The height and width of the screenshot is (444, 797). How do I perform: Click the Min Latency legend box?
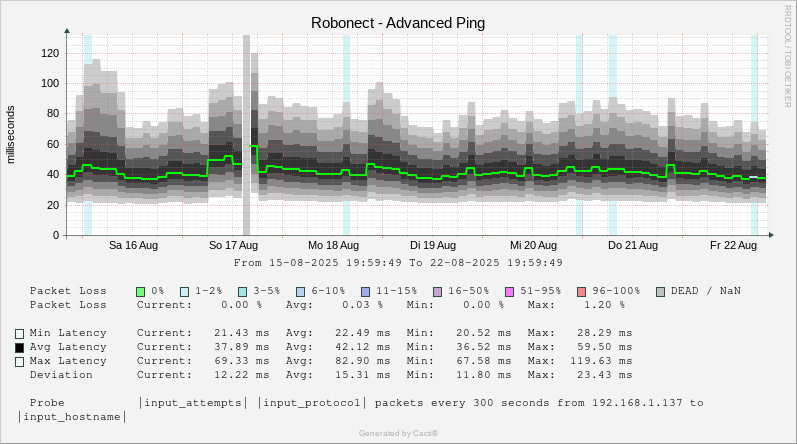19,334
